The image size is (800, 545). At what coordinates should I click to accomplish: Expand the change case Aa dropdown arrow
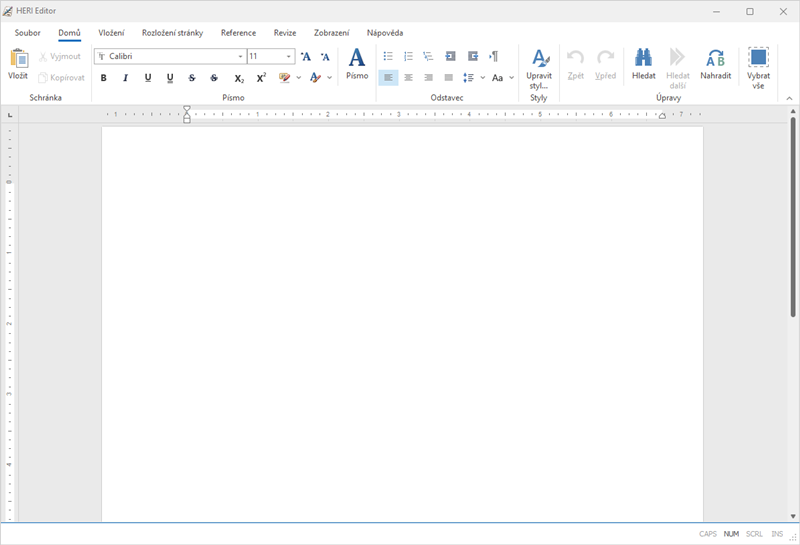tap(512, 78)
